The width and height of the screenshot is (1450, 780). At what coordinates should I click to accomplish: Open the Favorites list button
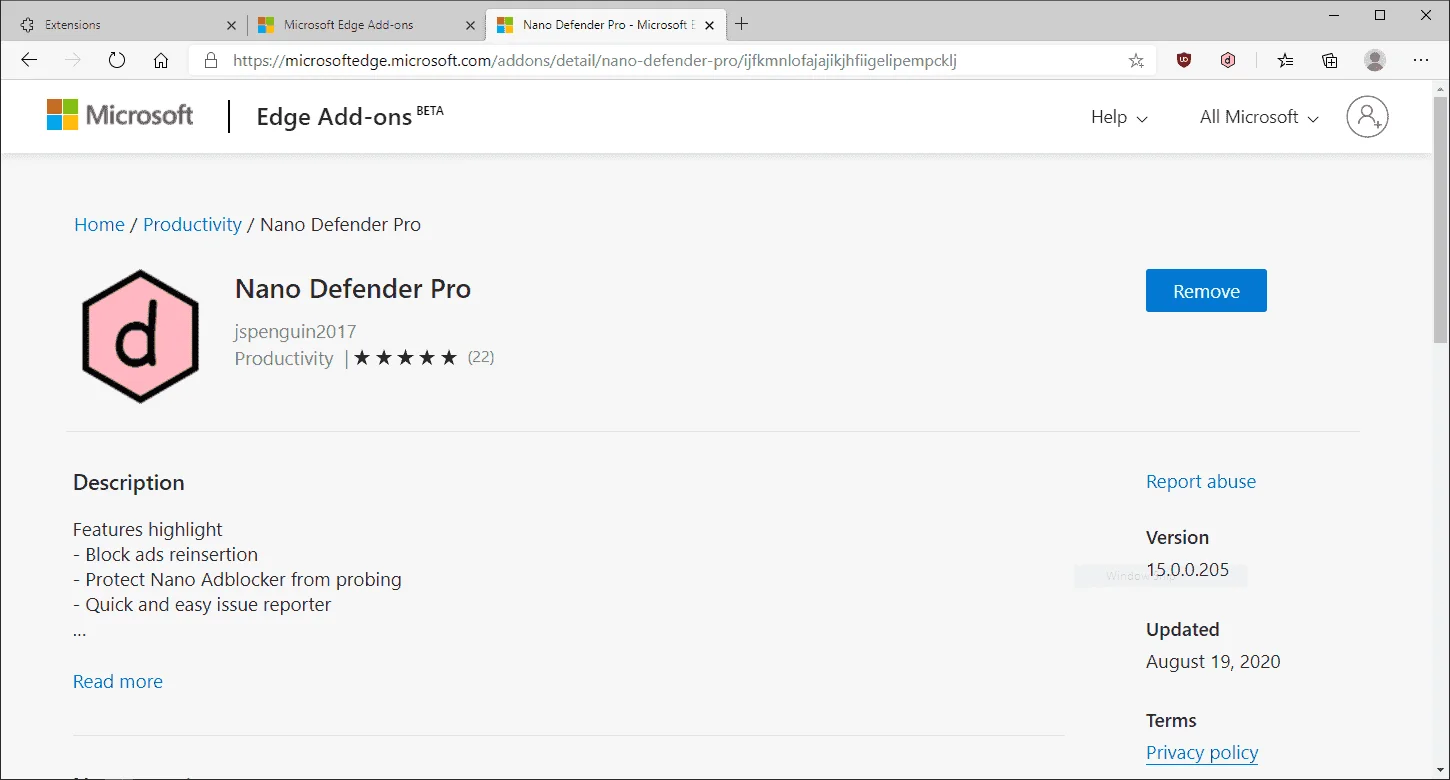click(1285, 60)
